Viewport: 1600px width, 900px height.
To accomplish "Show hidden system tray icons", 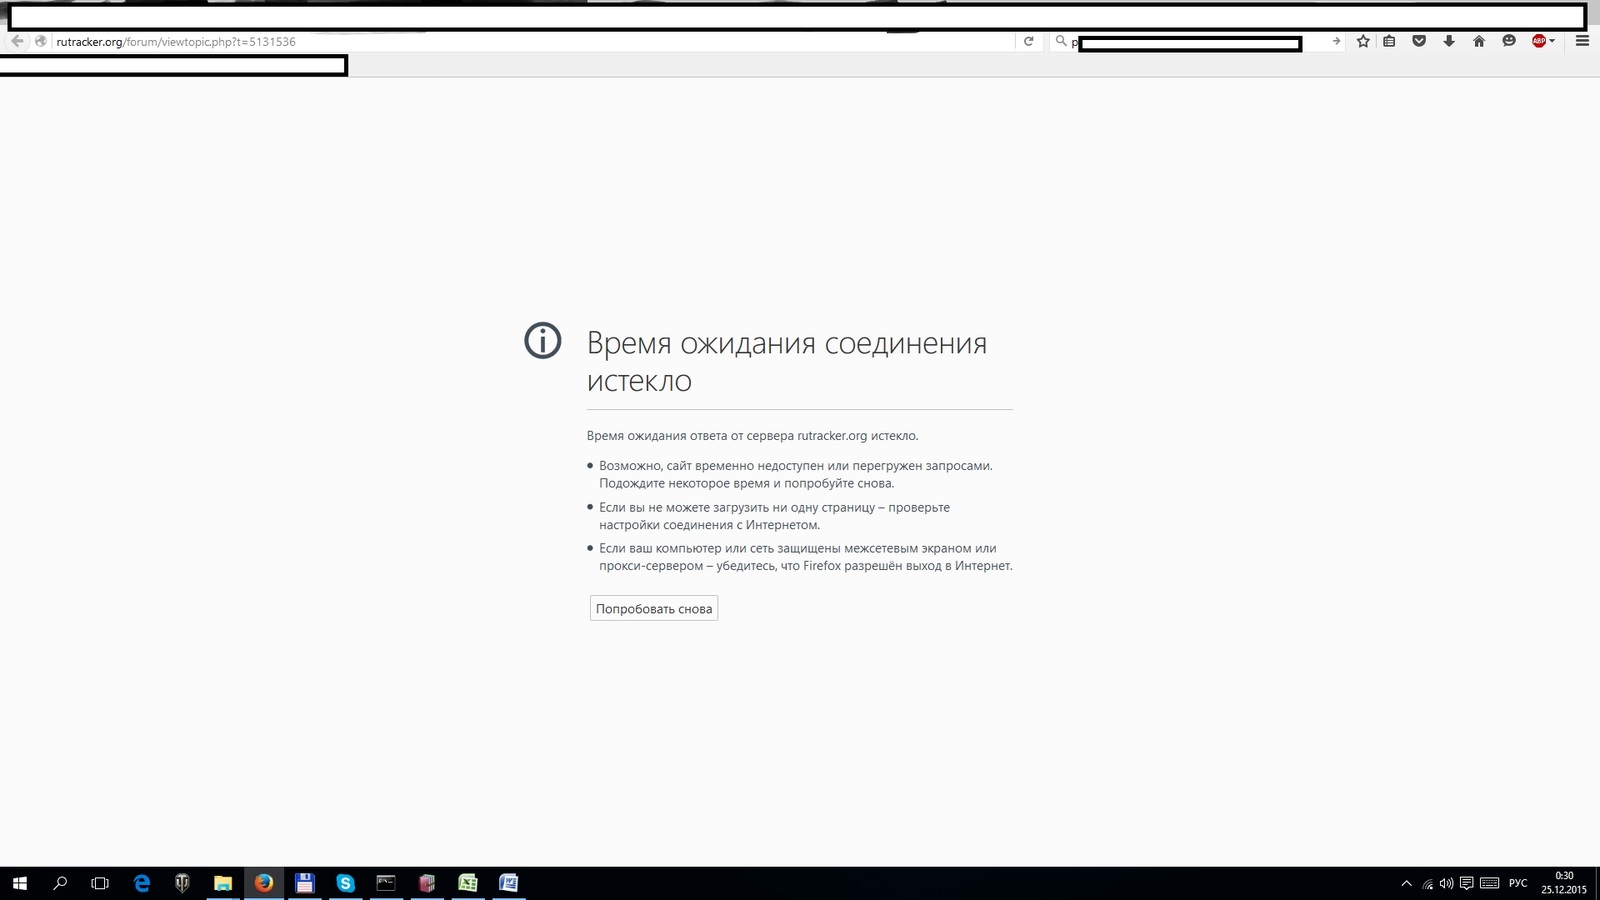I will tap(1406, 883).
